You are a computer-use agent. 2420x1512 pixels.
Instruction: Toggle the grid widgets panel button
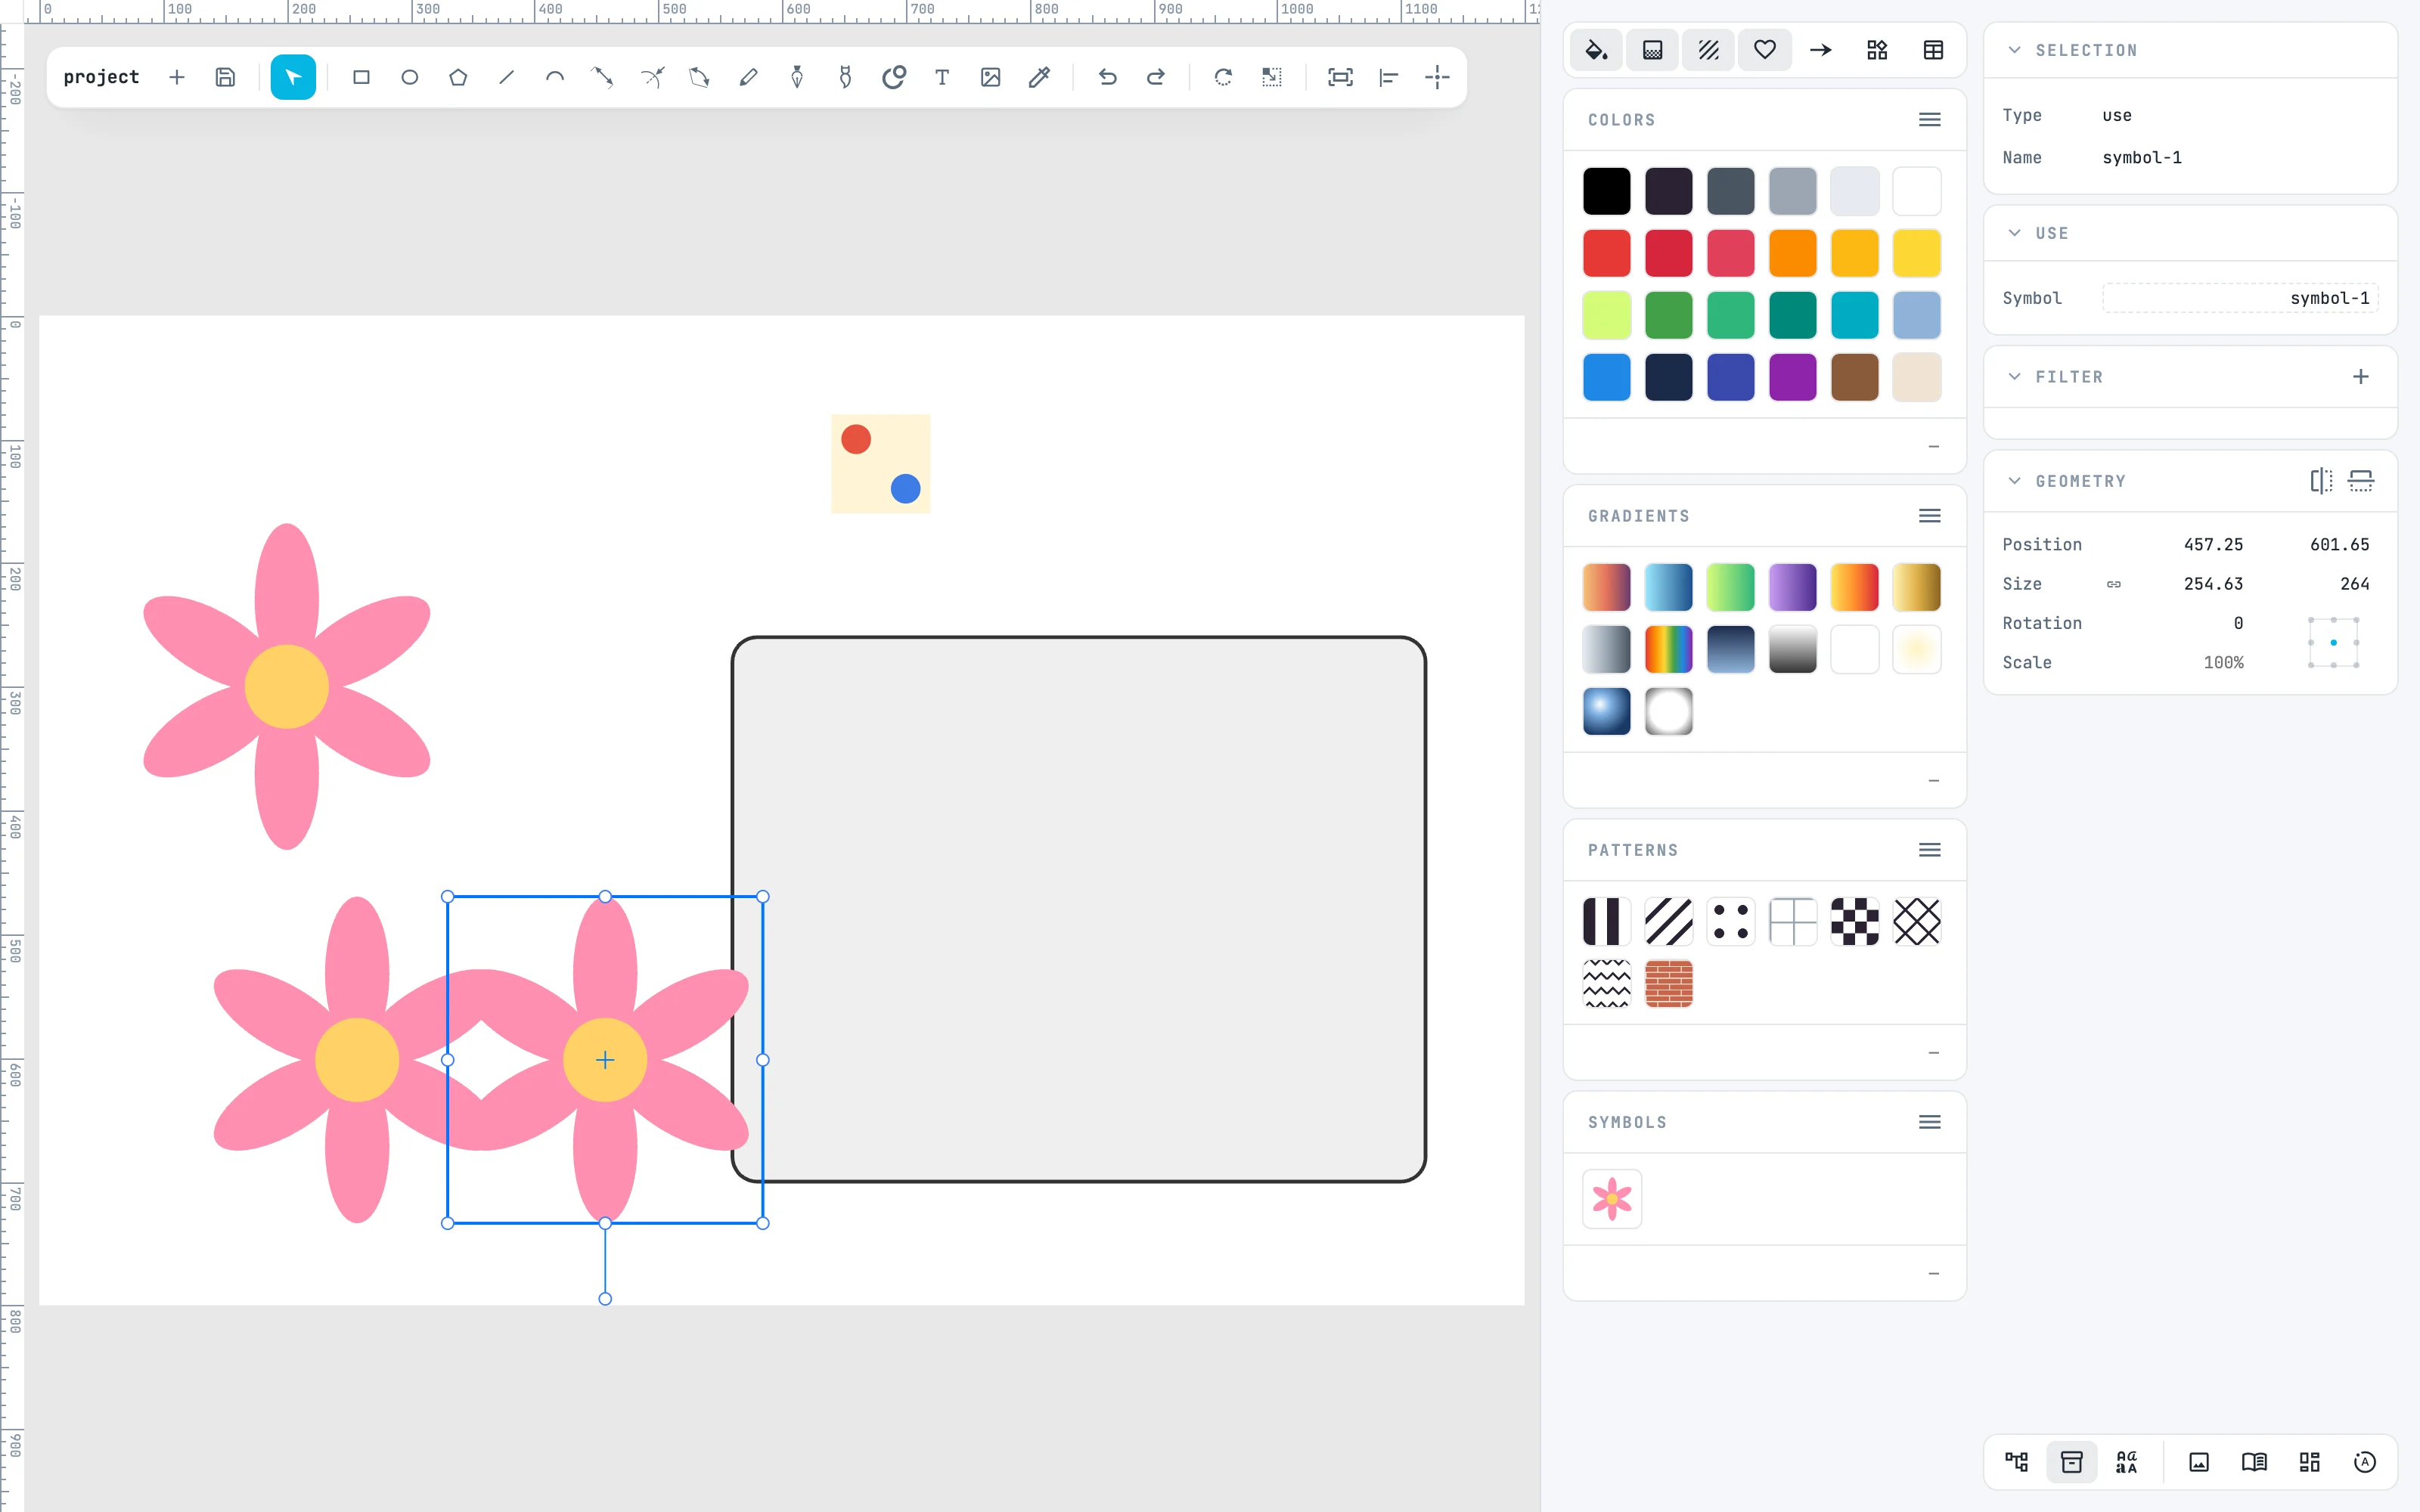coord(2309,1462)
